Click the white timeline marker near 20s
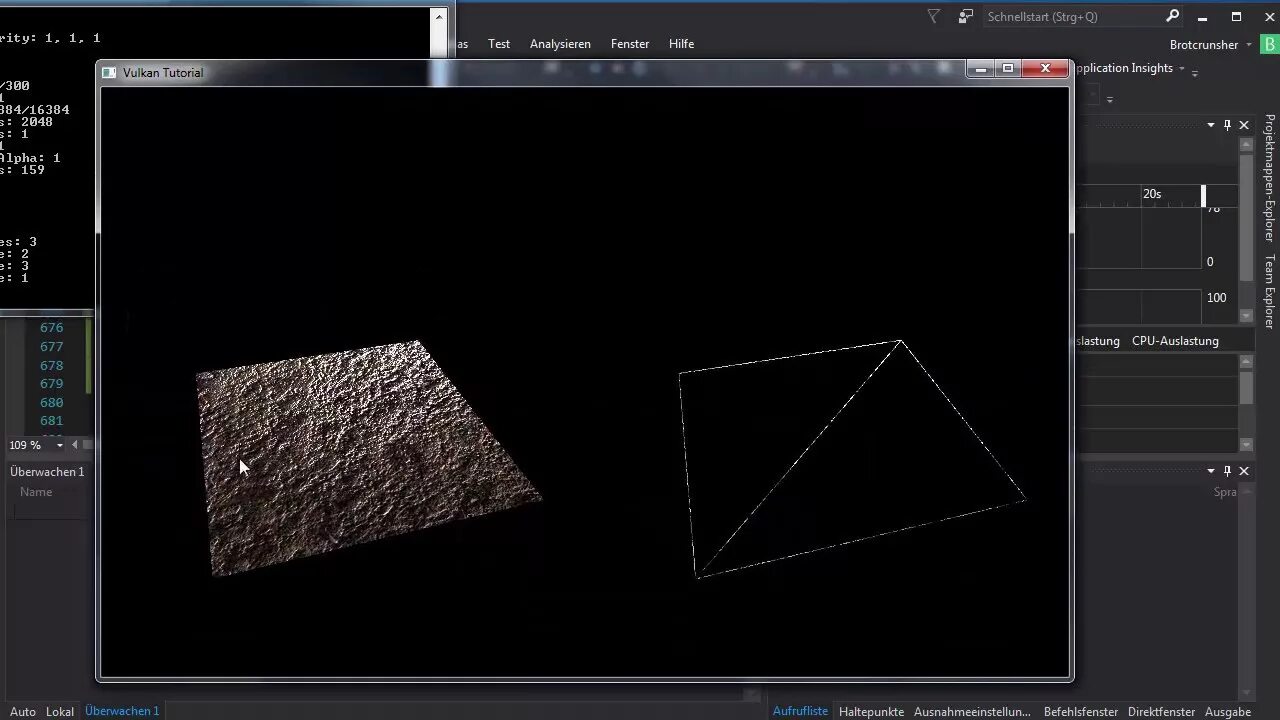This screenshot has height=720, width=1280. pos(1203,195)
